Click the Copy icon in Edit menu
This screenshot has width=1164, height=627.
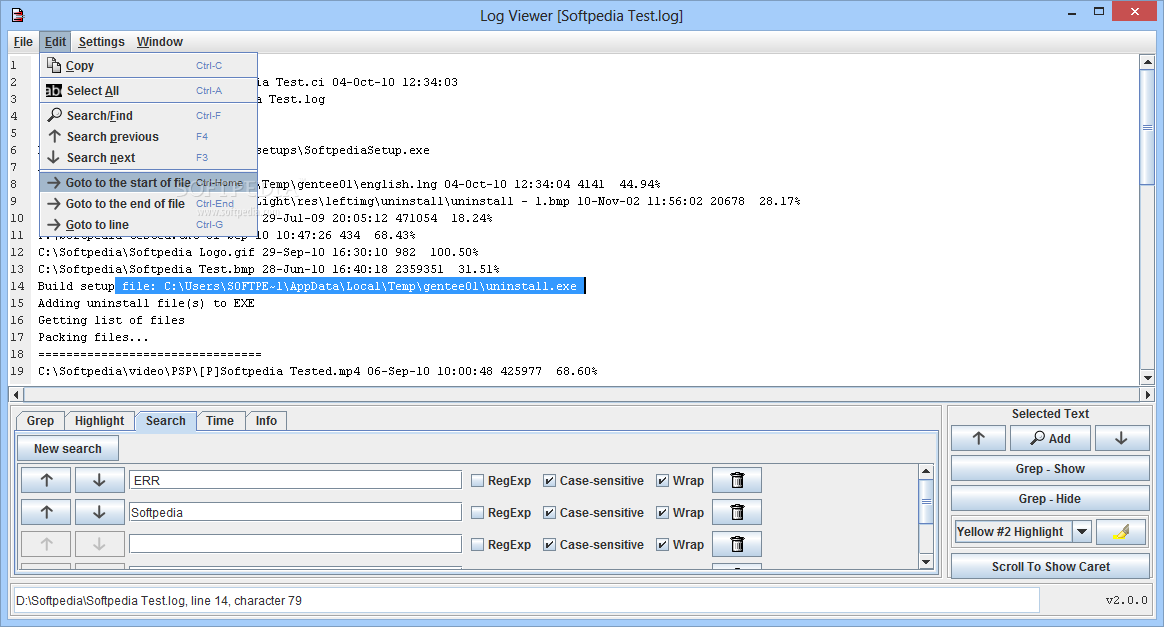pos(53,65)
